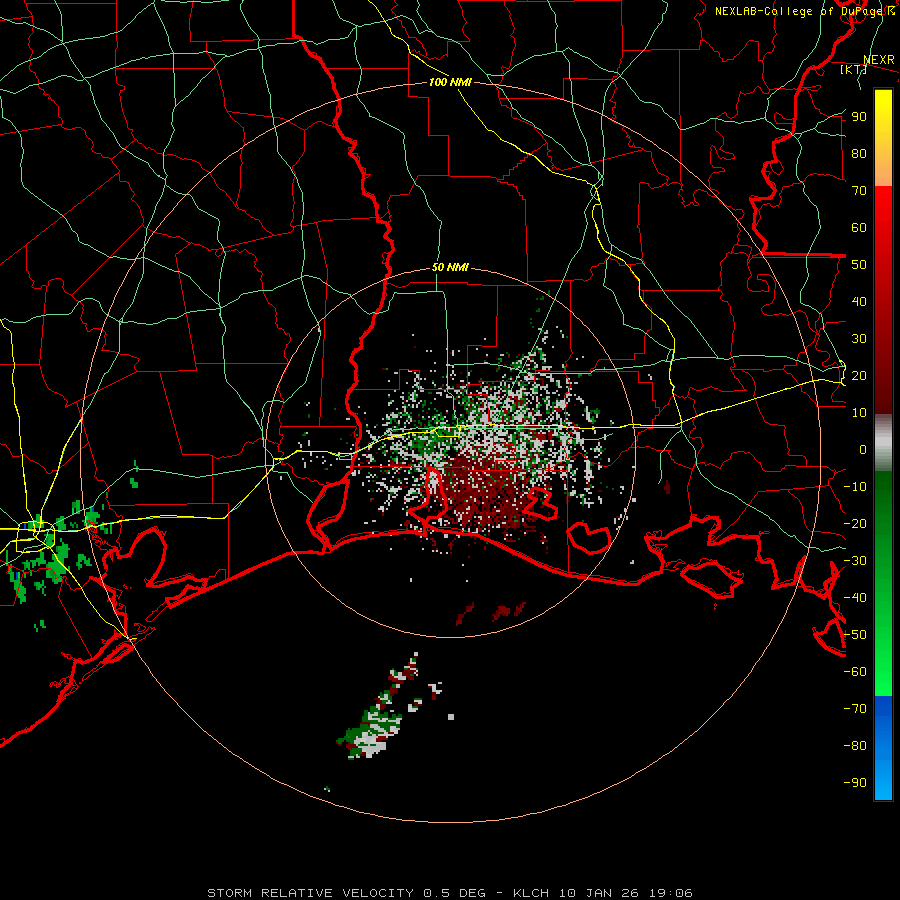Image resolution: width=900 pixels, height=900 pixels.
Task: Click the -80 scale value
Action: (855, 746)
